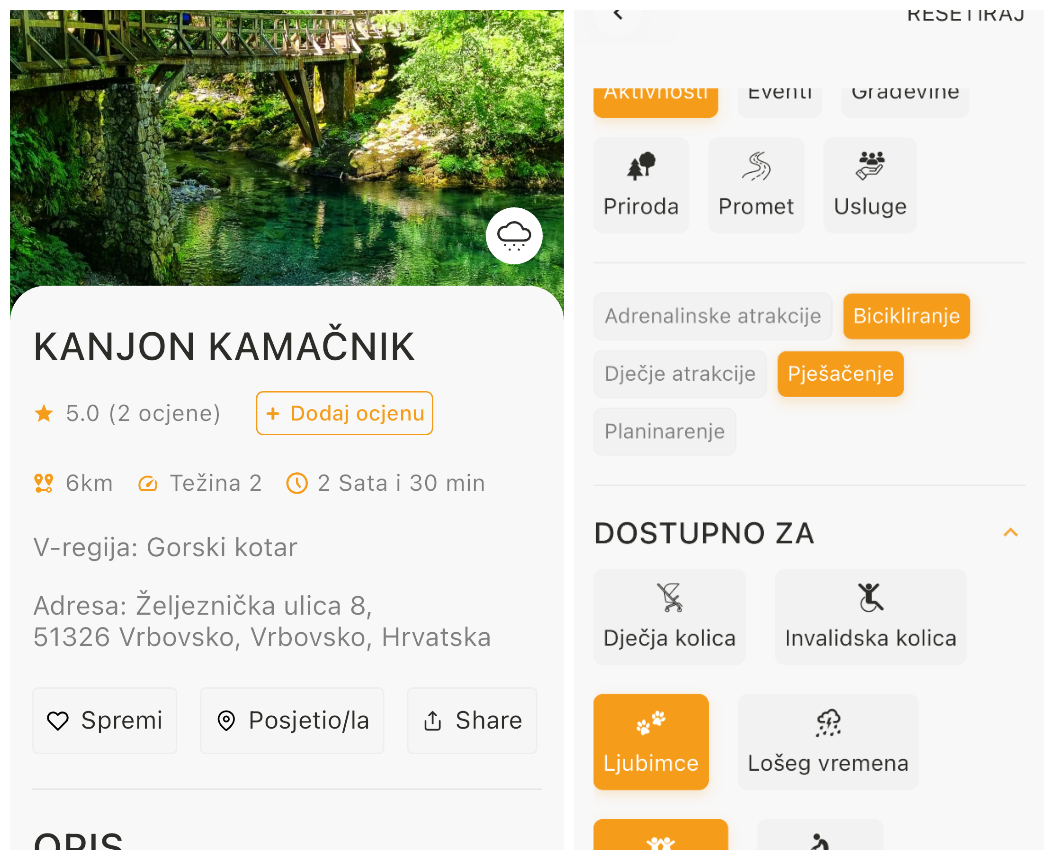The height and width of the screenshot is (860, 1054).
Task: Toggle Invalidska kolica accessibility filter
Action: [870, 616]
